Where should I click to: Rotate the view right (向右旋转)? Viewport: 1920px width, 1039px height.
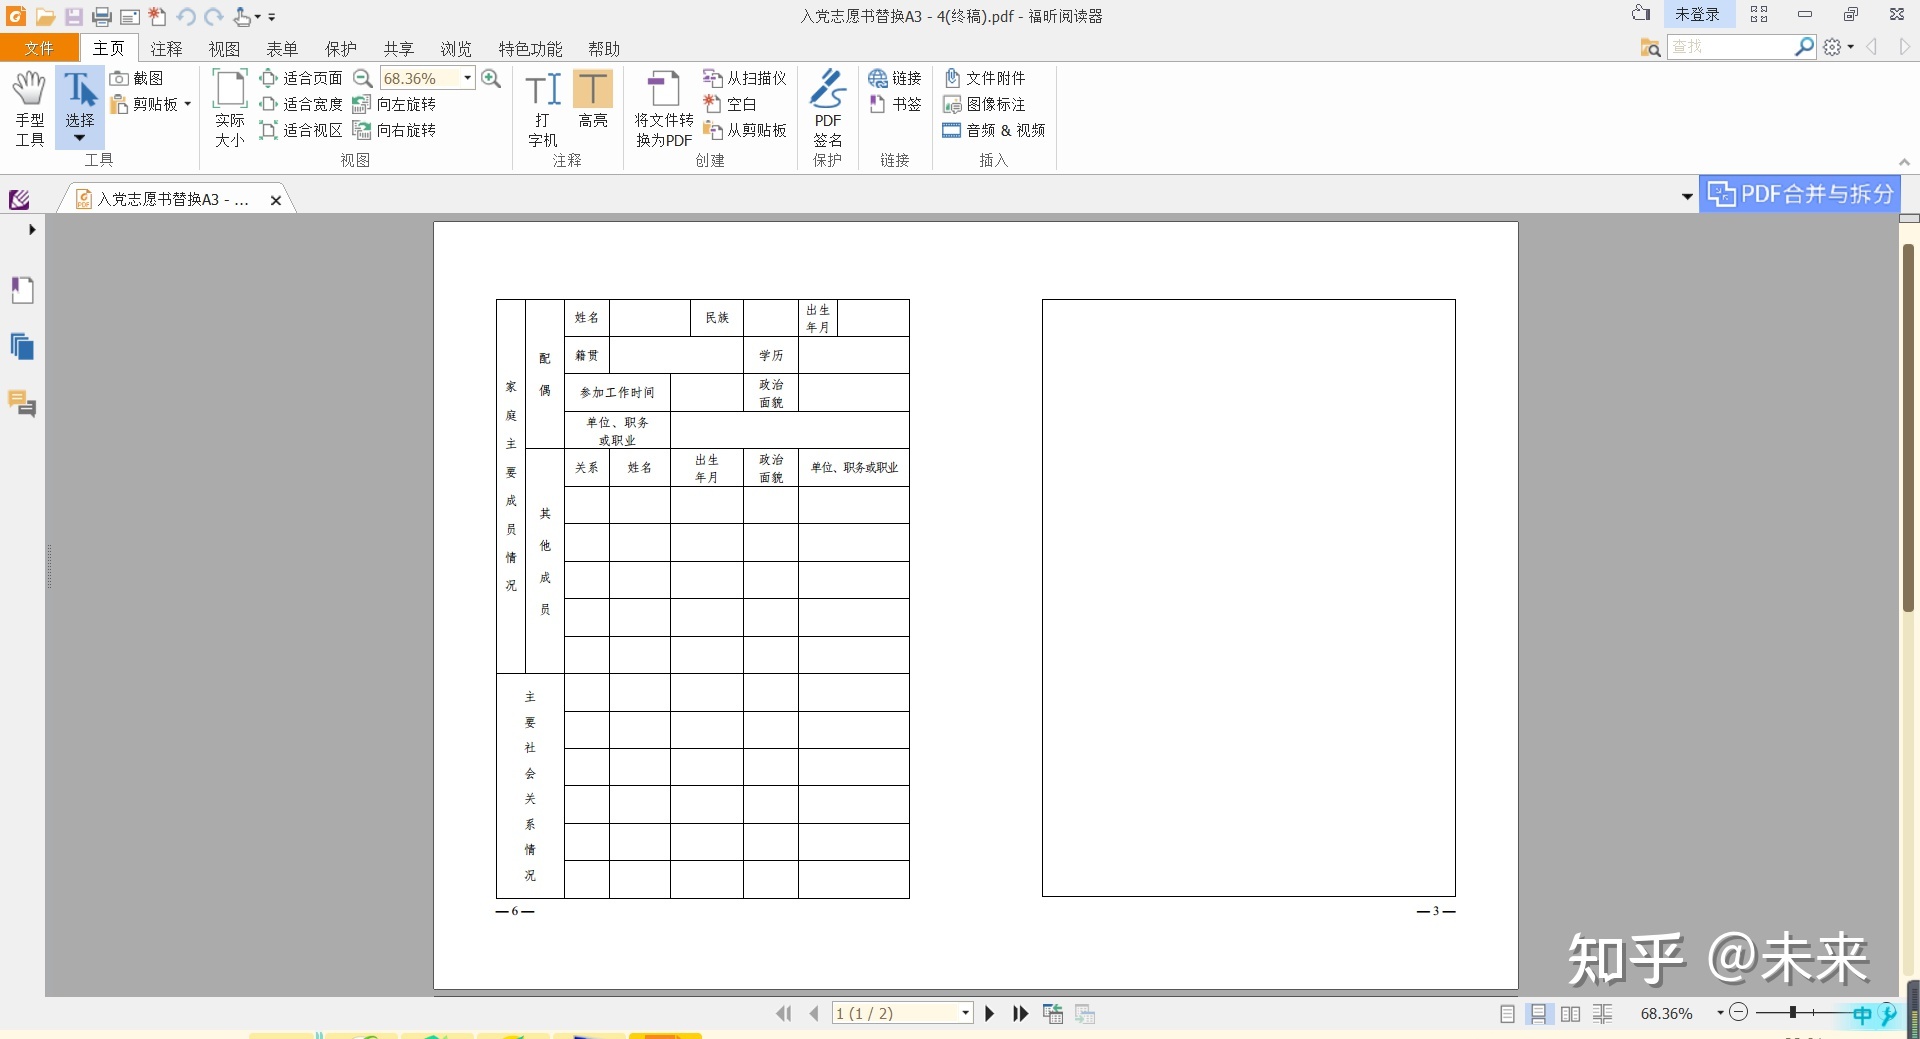[394, 130]
